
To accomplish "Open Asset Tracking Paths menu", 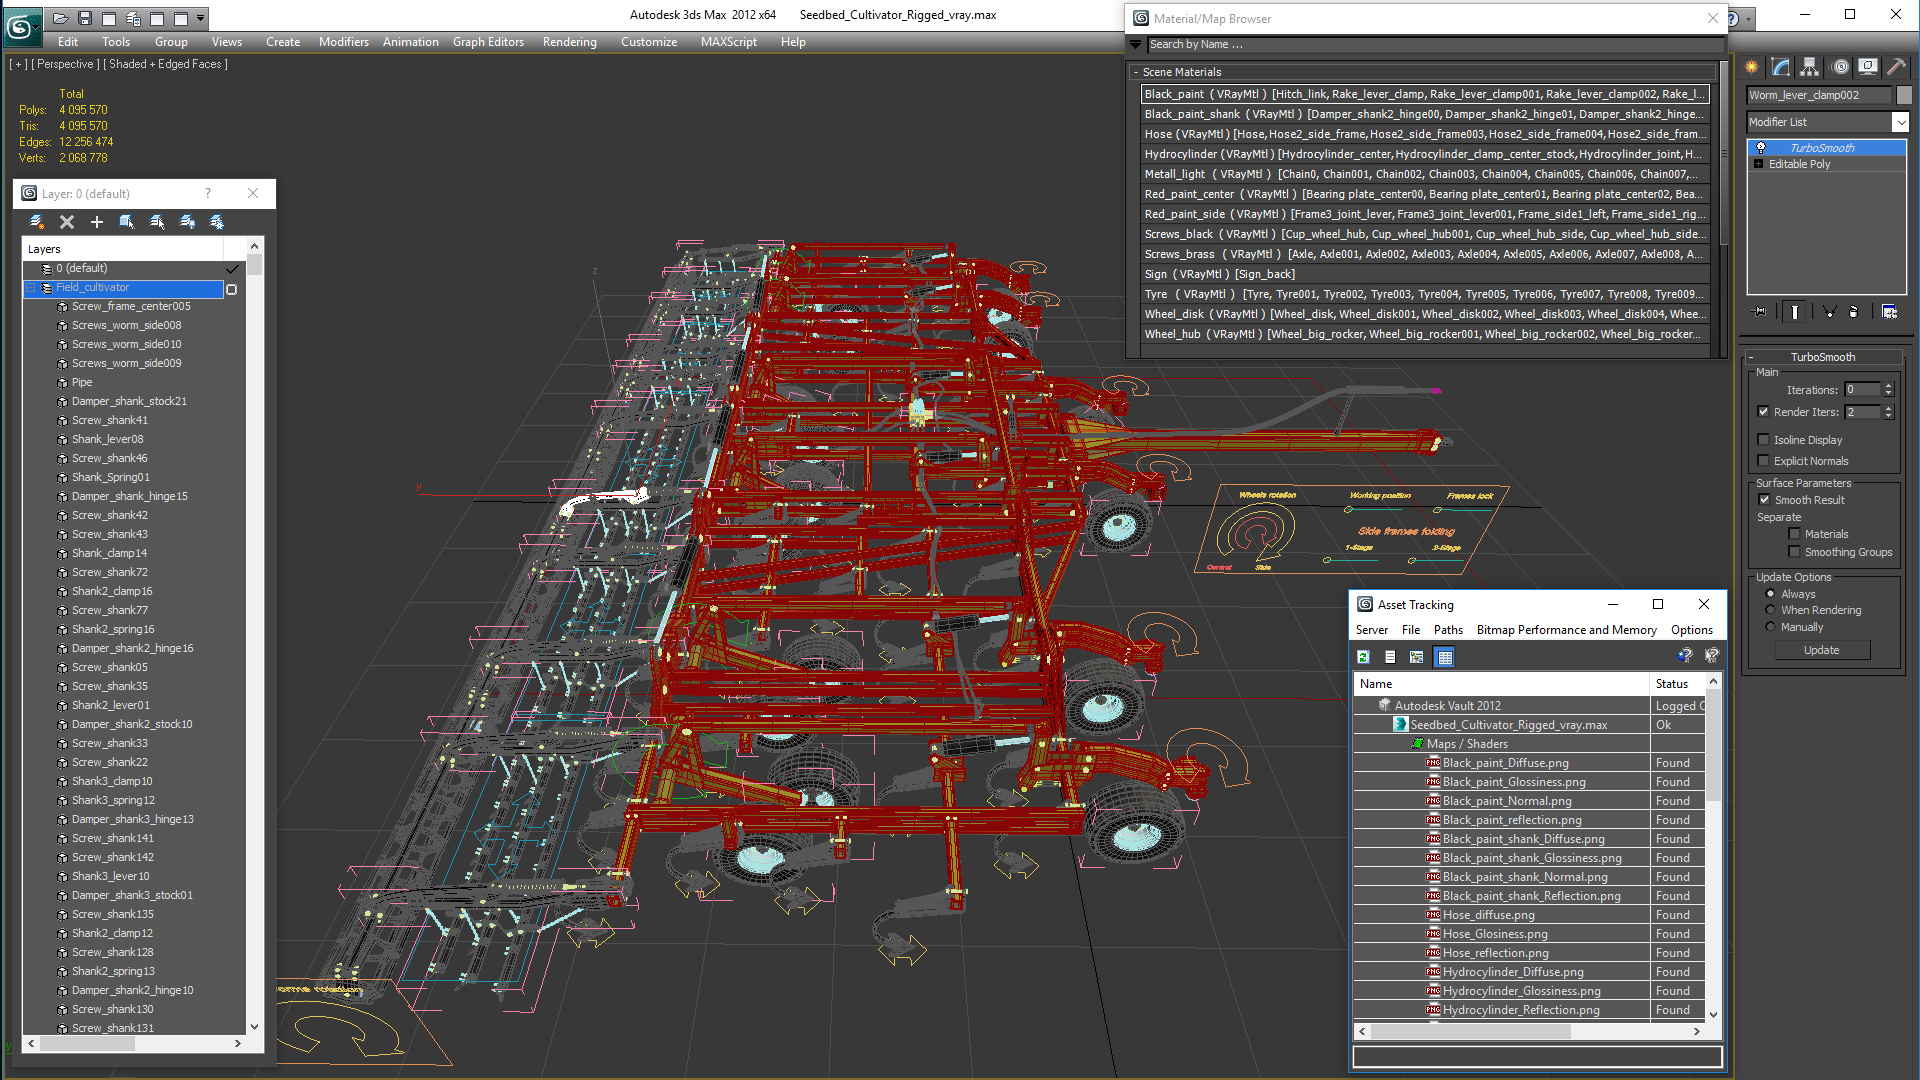I will tap(1447, 630).
